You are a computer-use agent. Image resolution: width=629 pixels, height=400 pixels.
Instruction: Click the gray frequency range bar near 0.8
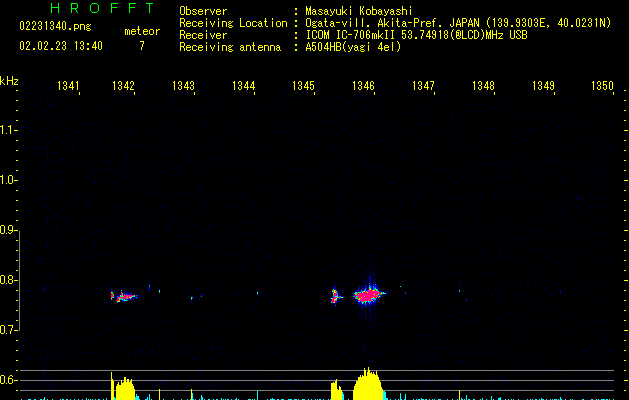click(19, 281)
